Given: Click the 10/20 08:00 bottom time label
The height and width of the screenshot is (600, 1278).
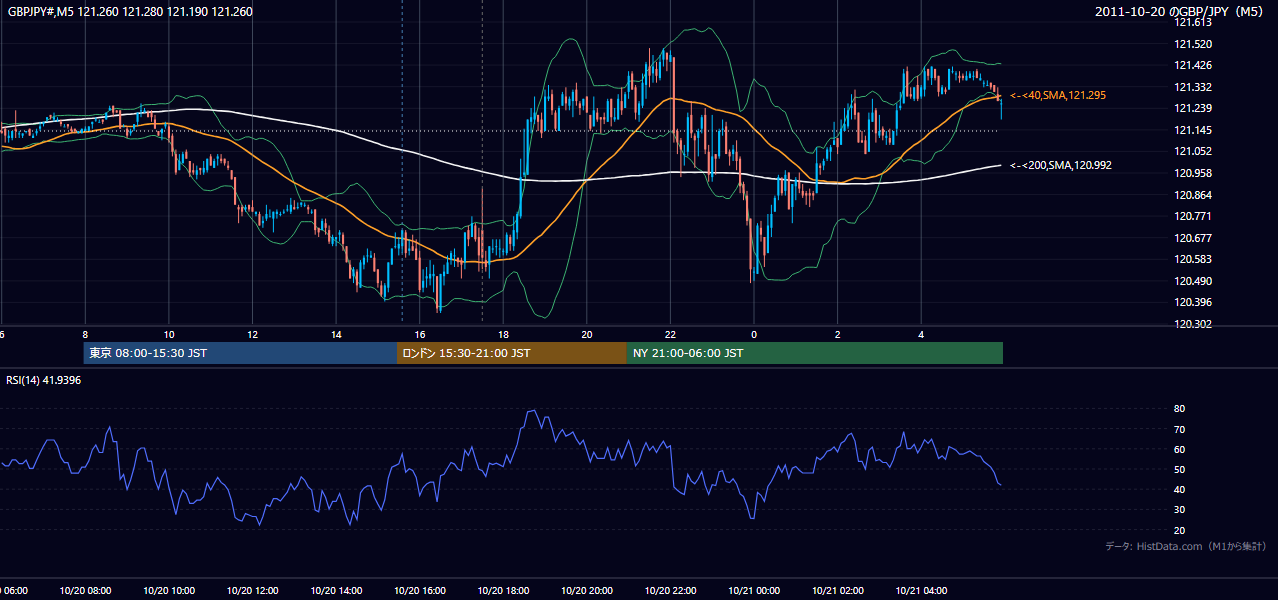Looking at the screenshot, I should pos(85,591).
